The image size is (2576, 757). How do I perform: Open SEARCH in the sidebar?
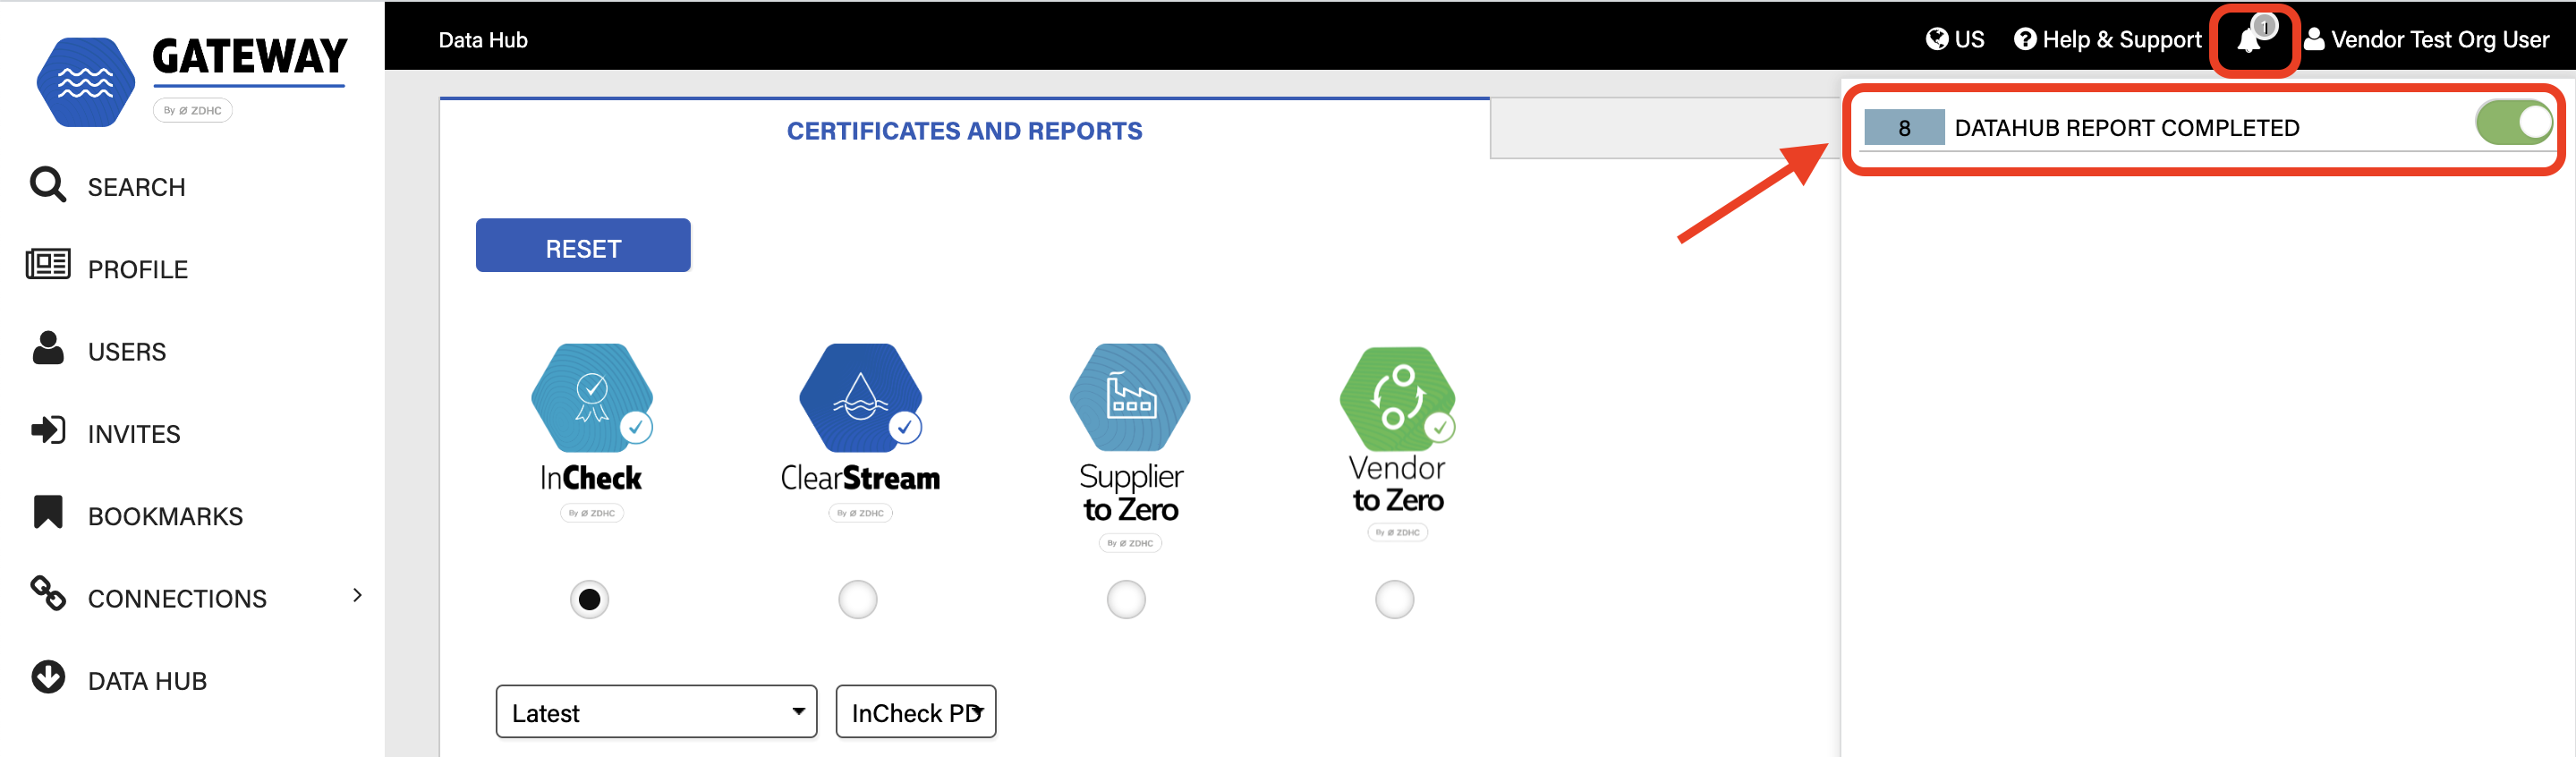(136, 188)
